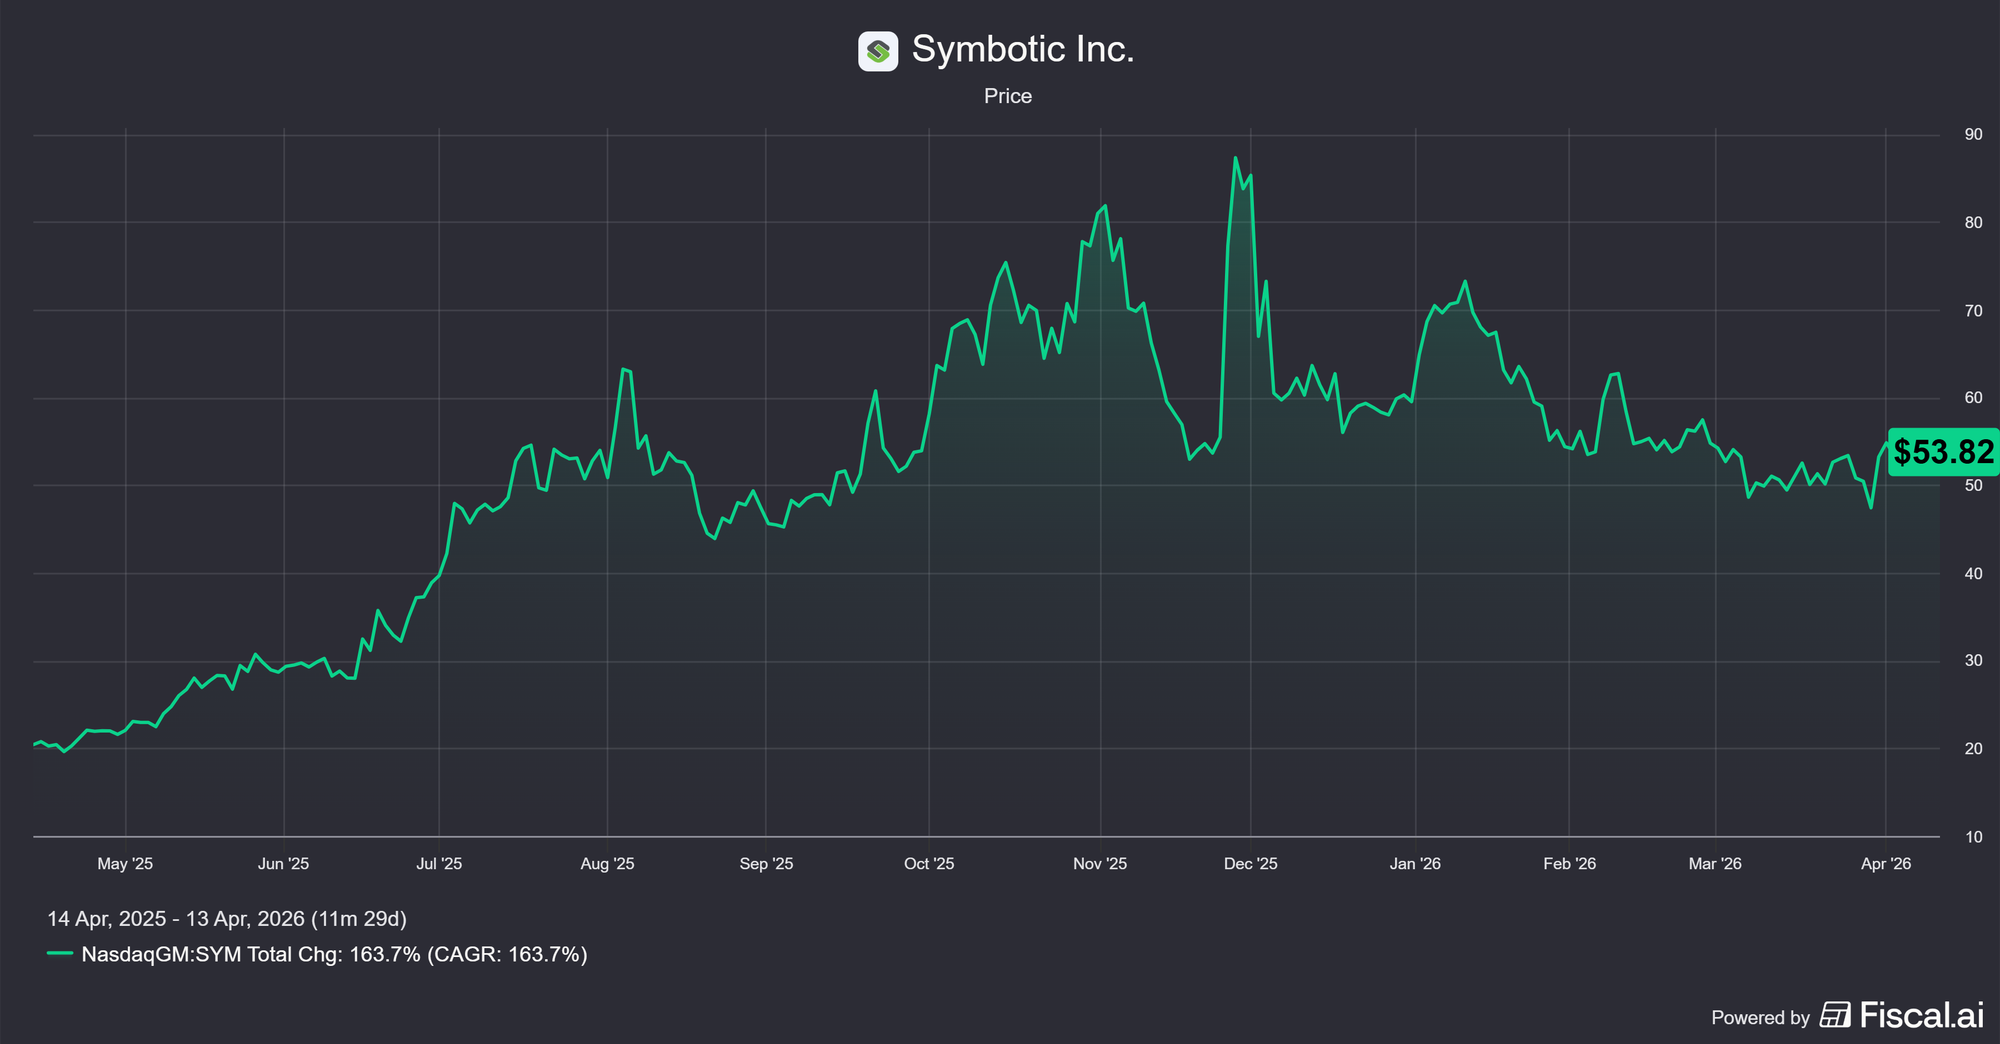Click the "Dec '25" x-axis label
The height and width of the screenshot is (1044, 2000).
point(1251,864)
